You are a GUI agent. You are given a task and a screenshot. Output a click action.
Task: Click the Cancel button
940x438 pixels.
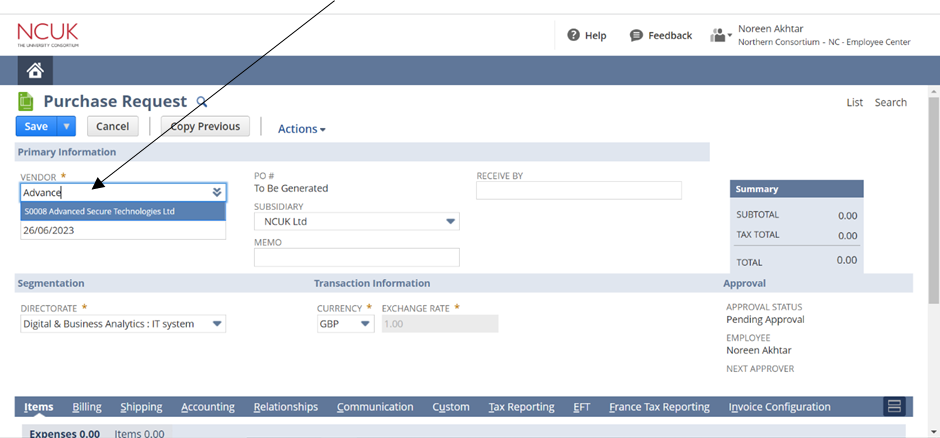pos(112,126)
